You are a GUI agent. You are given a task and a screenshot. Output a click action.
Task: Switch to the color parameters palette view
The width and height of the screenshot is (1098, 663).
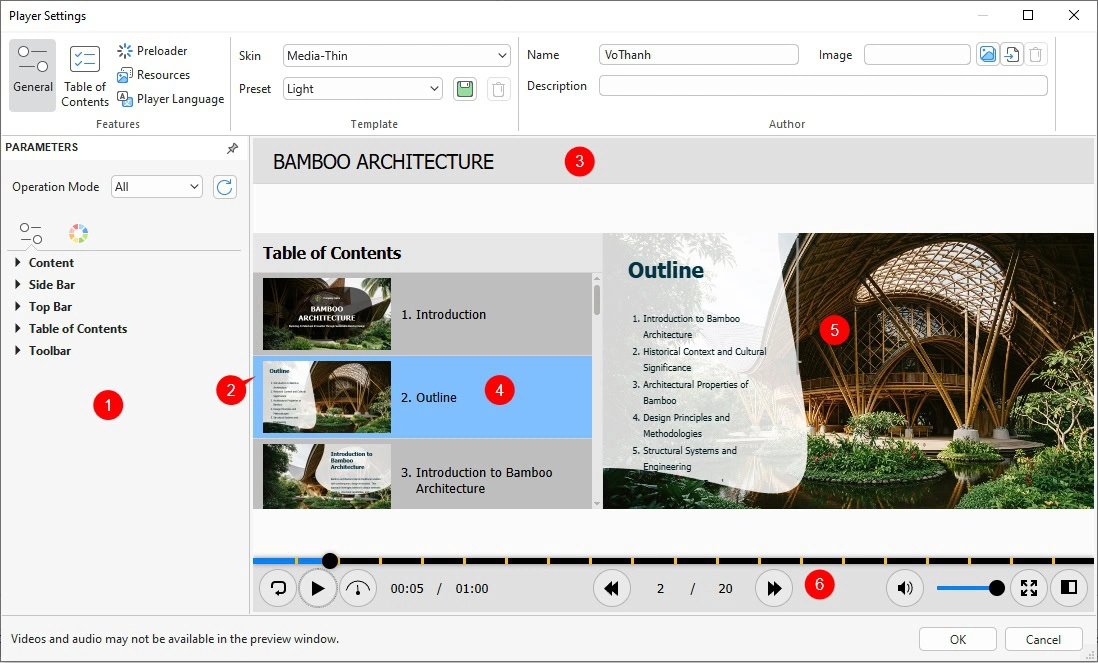(x=78, y=232)
